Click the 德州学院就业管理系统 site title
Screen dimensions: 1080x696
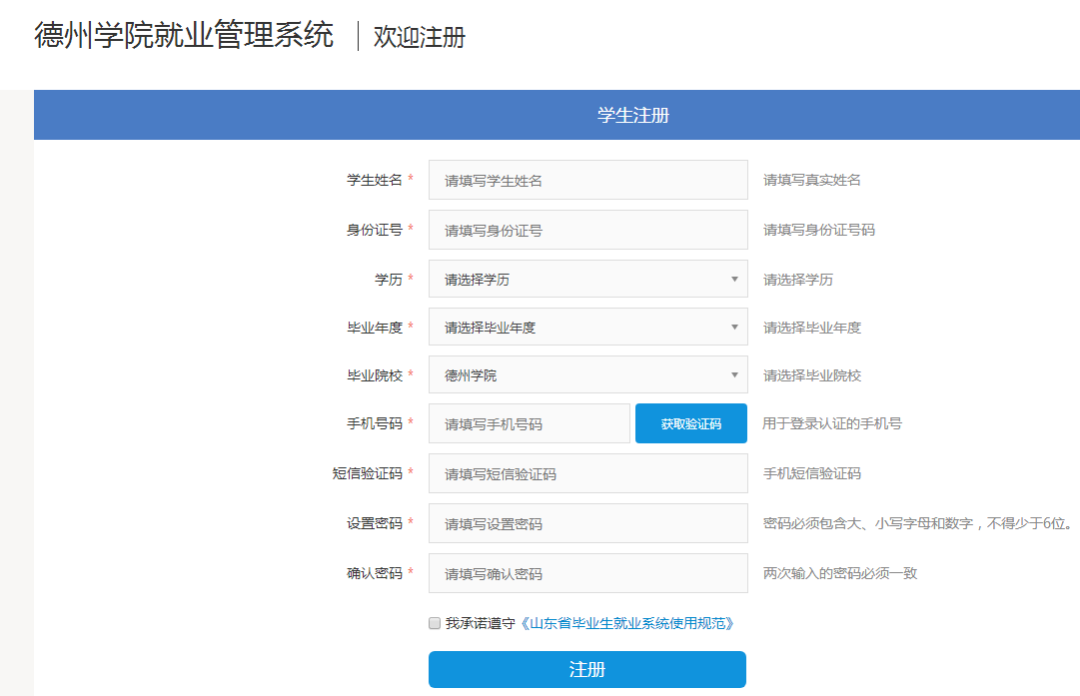click(x=184, y=36)
